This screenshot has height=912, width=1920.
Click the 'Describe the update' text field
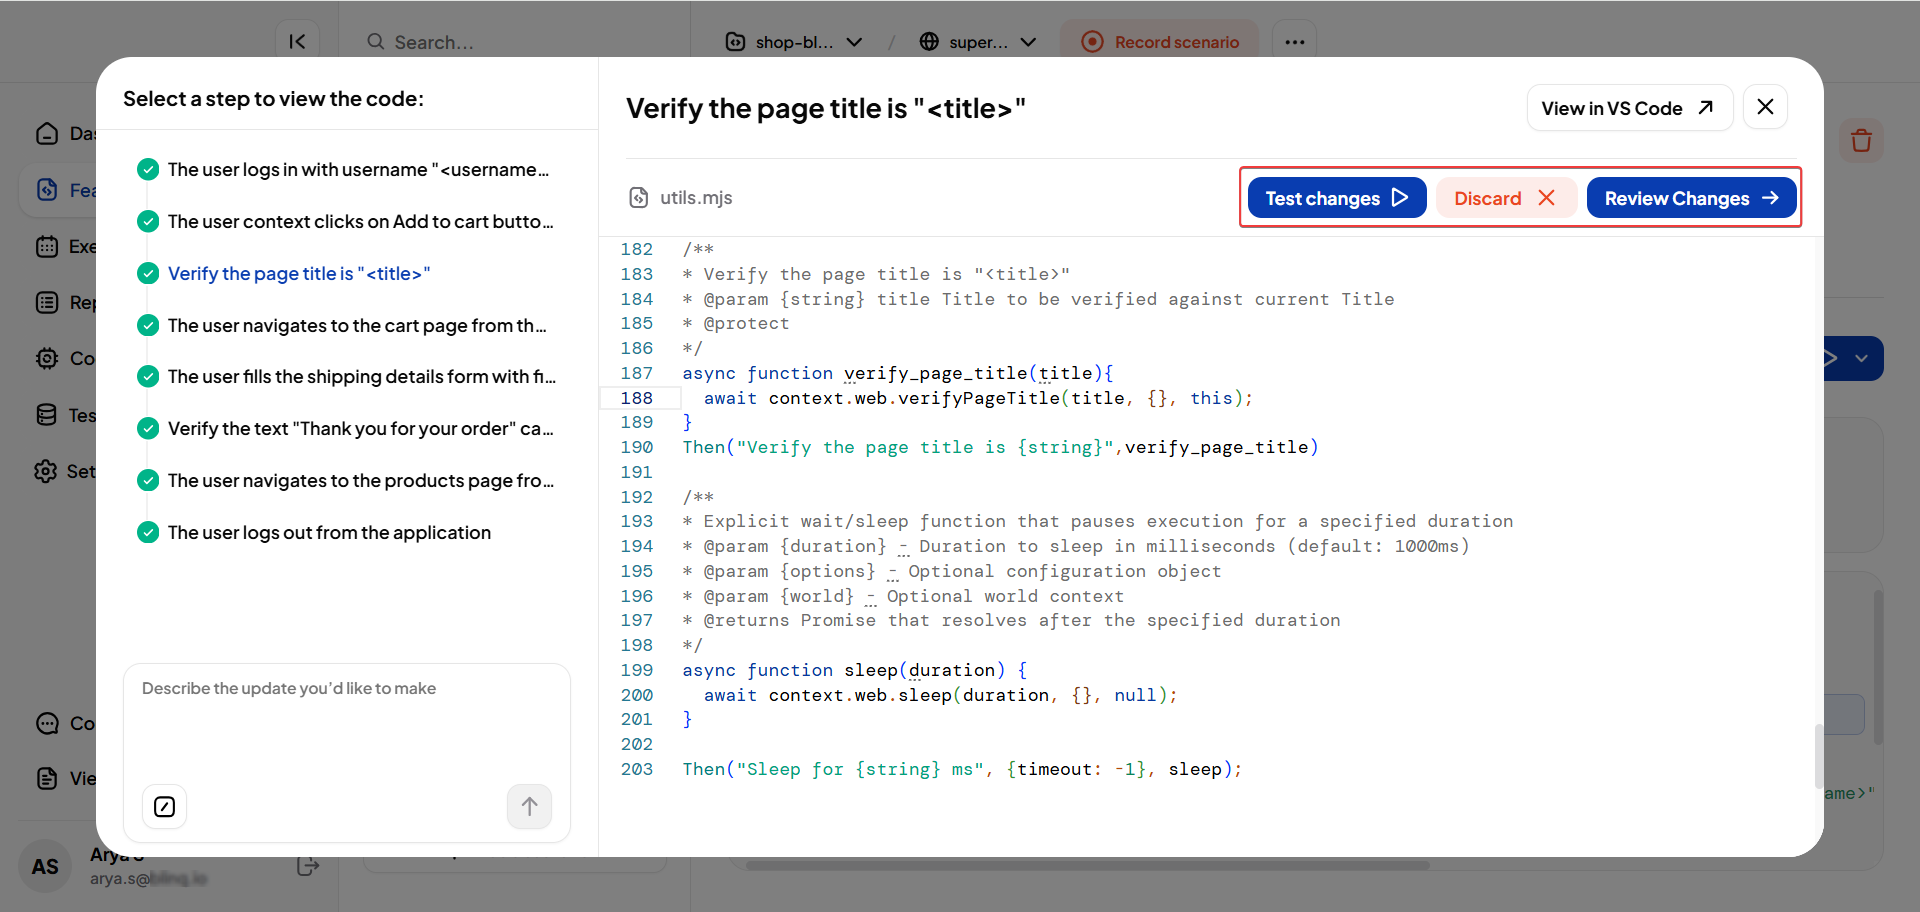(x=346, y=725)
